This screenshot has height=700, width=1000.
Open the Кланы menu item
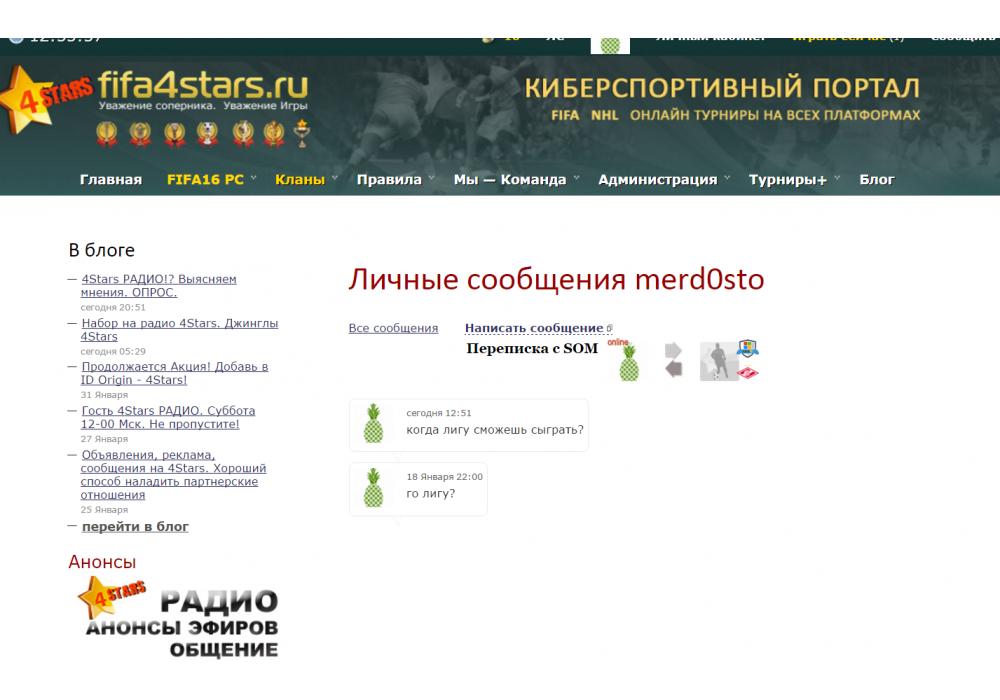(300, 179)
